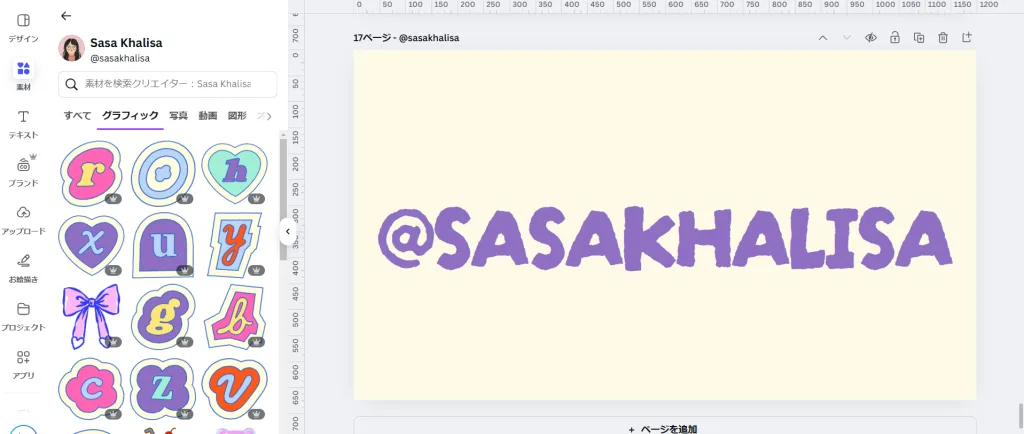Open the テキスト (Text) tool panel
The height and width of the screenshot is (434, 1024).
23,123
